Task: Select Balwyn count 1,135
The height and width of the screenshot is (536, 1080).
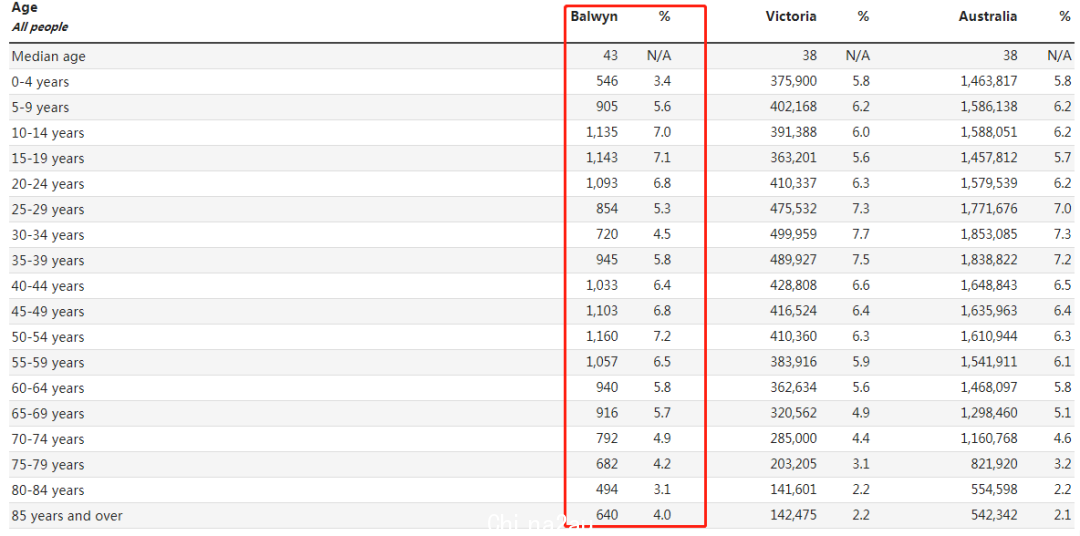Action: pos(602,133)
